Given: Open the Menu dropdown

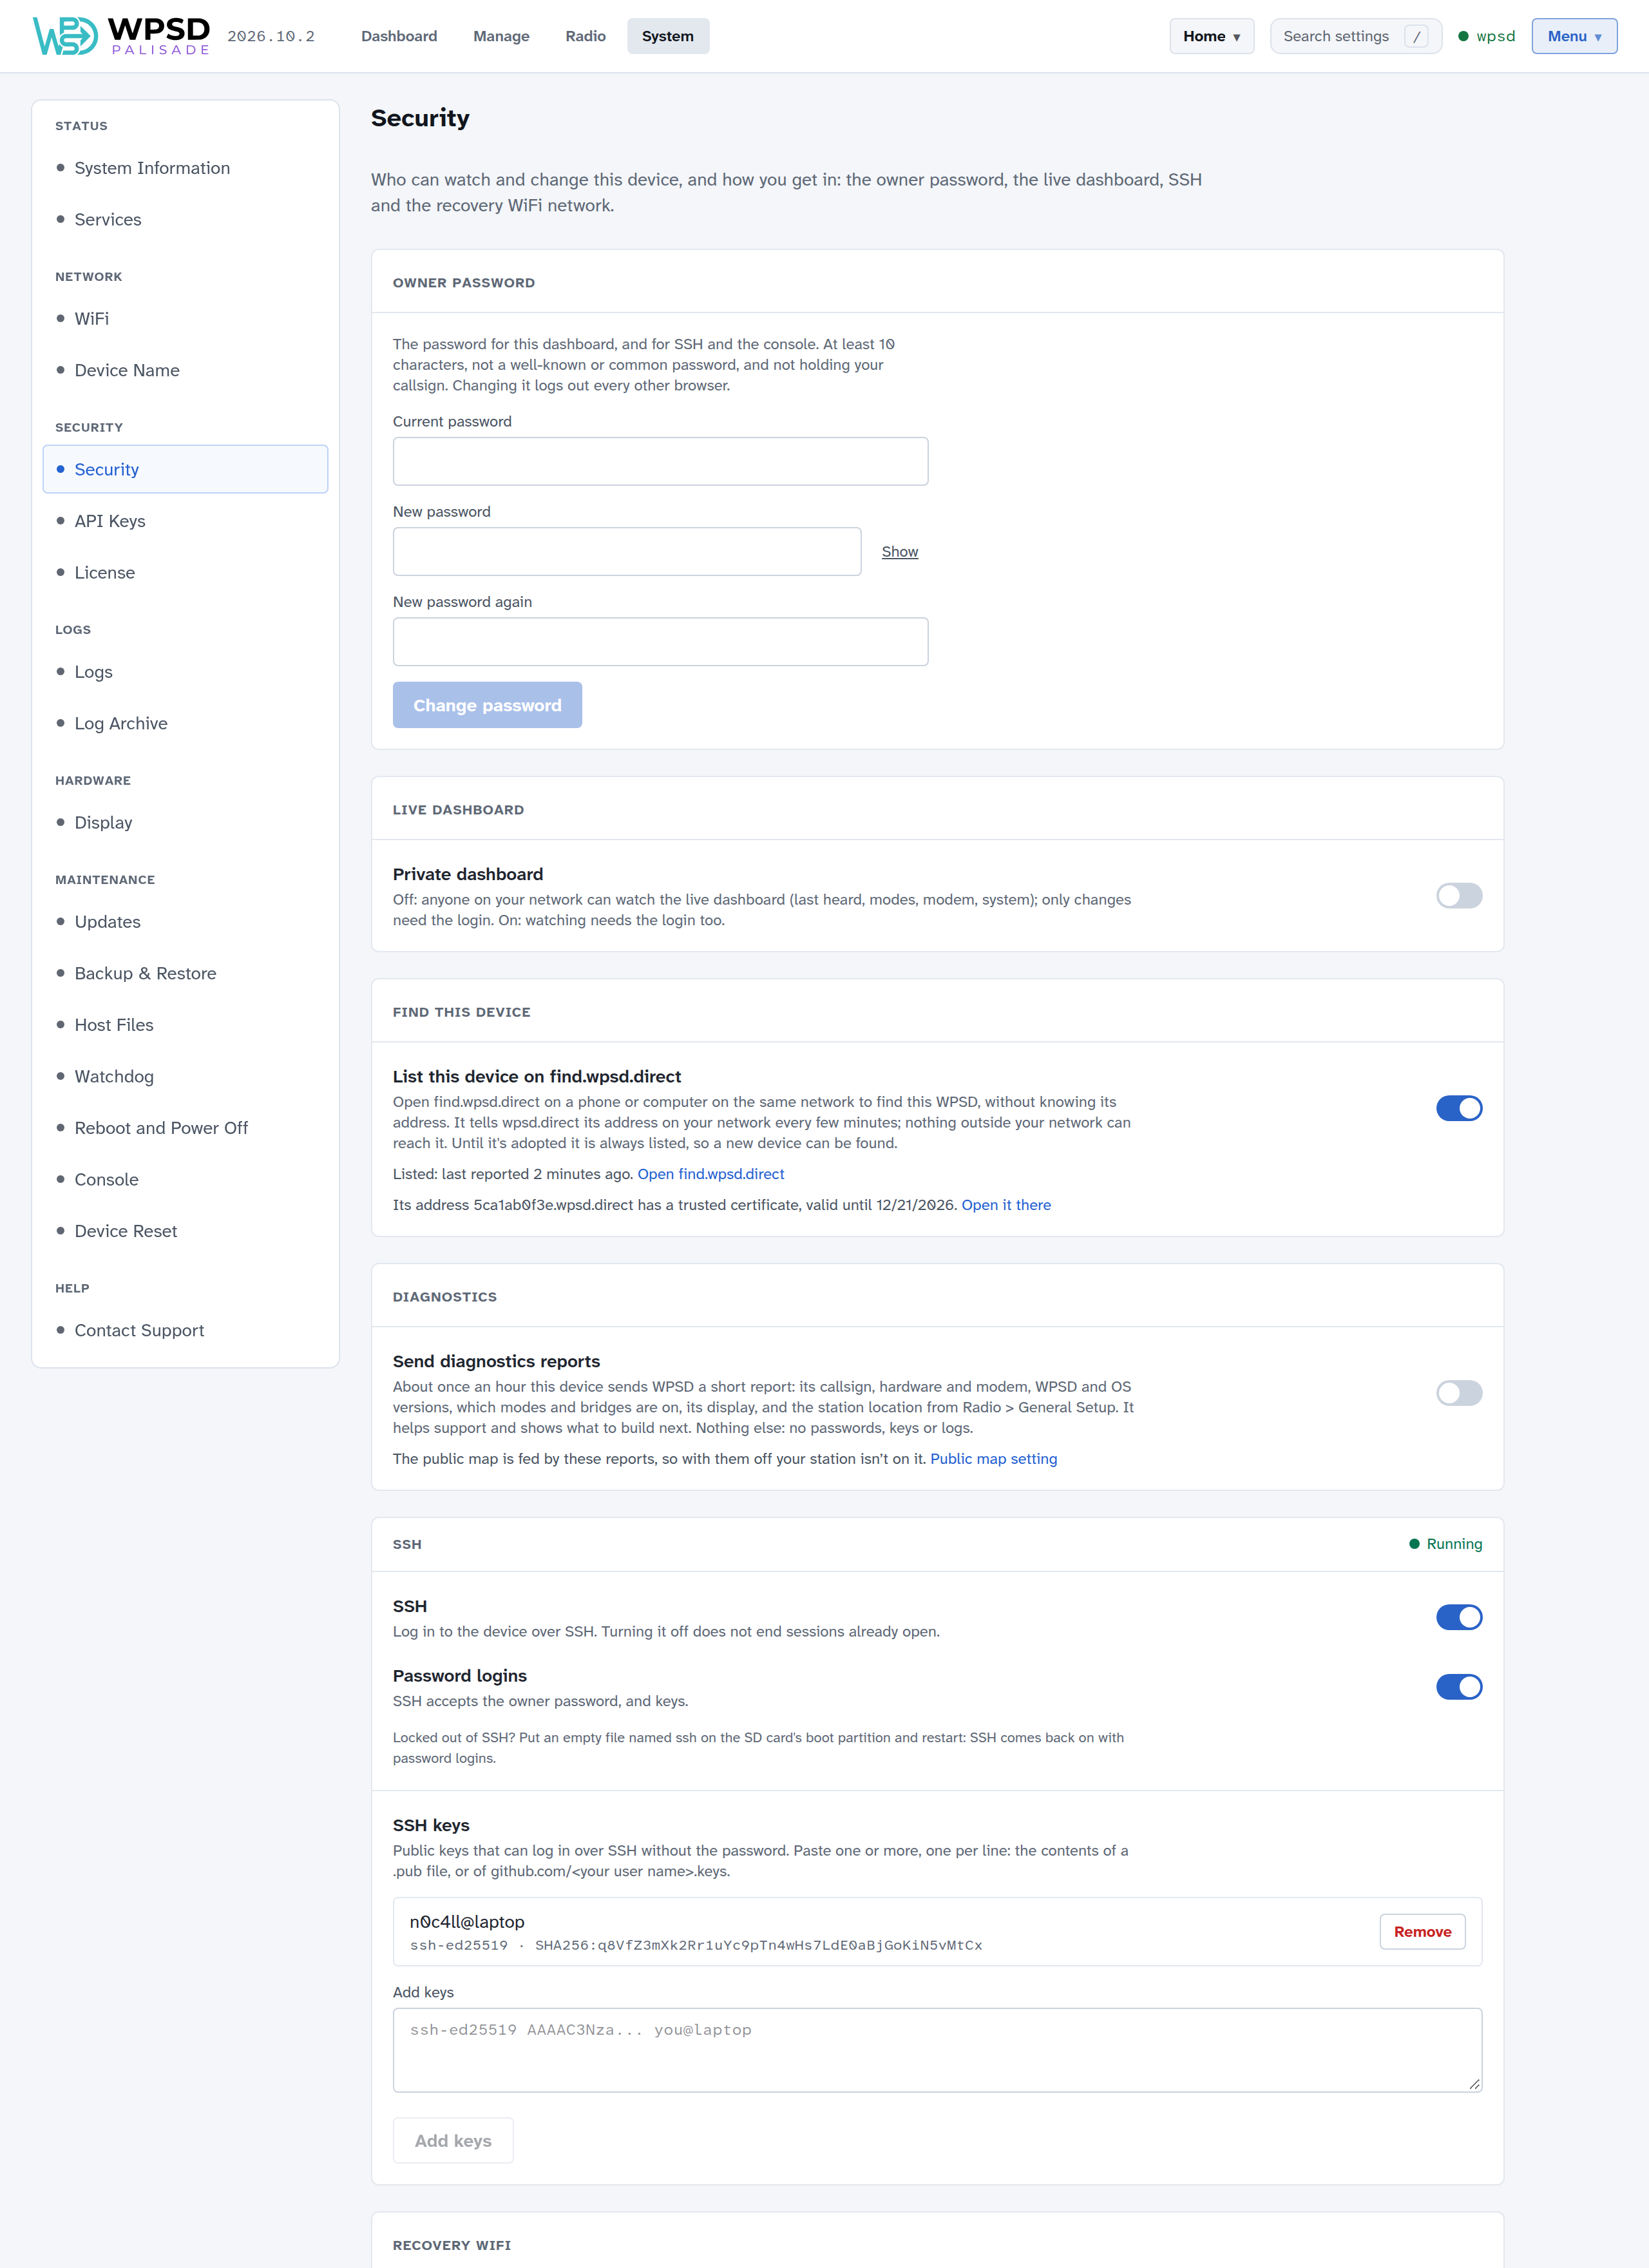Looking at the screenshot, I should tap(1574, 36).
